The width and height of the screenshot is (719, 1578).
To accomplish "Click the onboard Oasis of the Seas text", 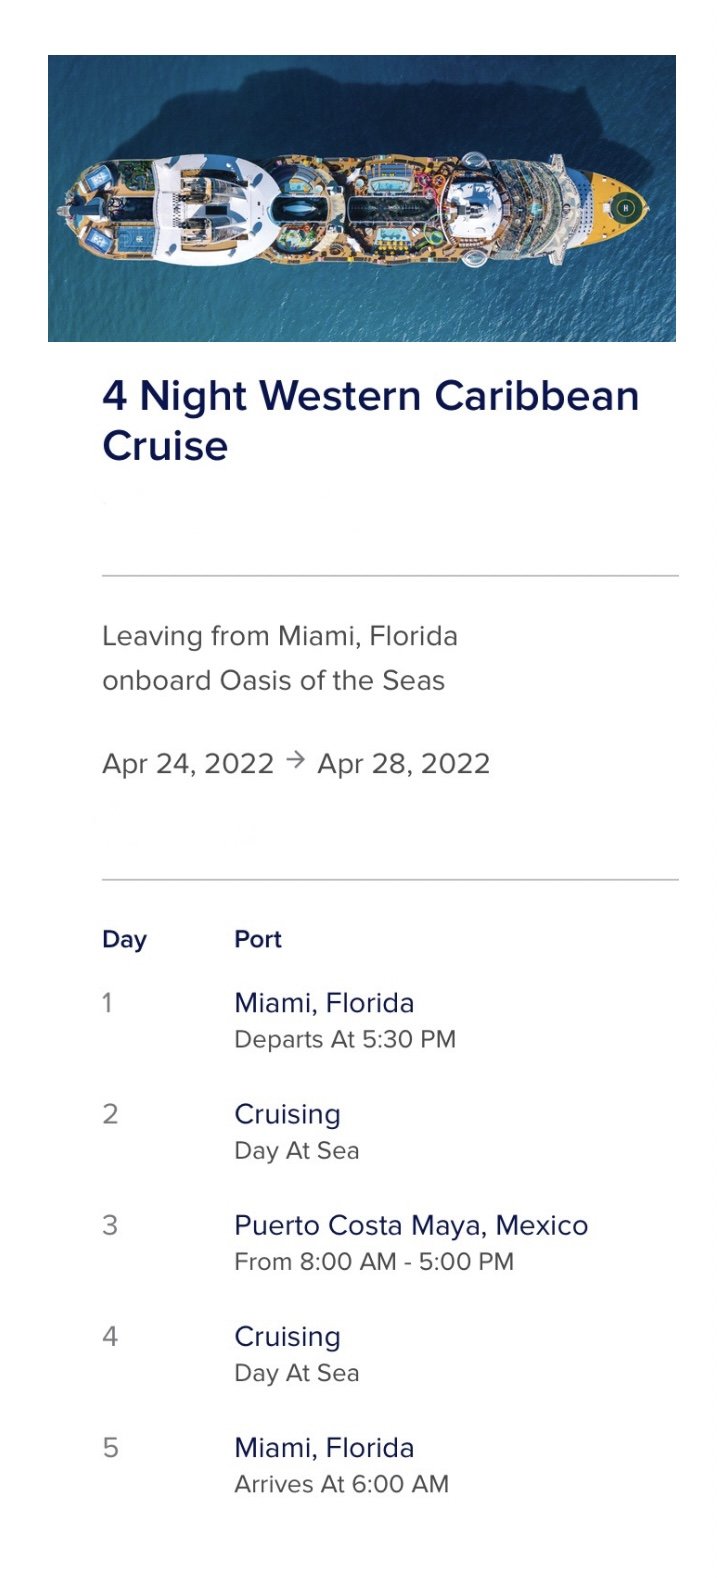I will tap(273, 680).
